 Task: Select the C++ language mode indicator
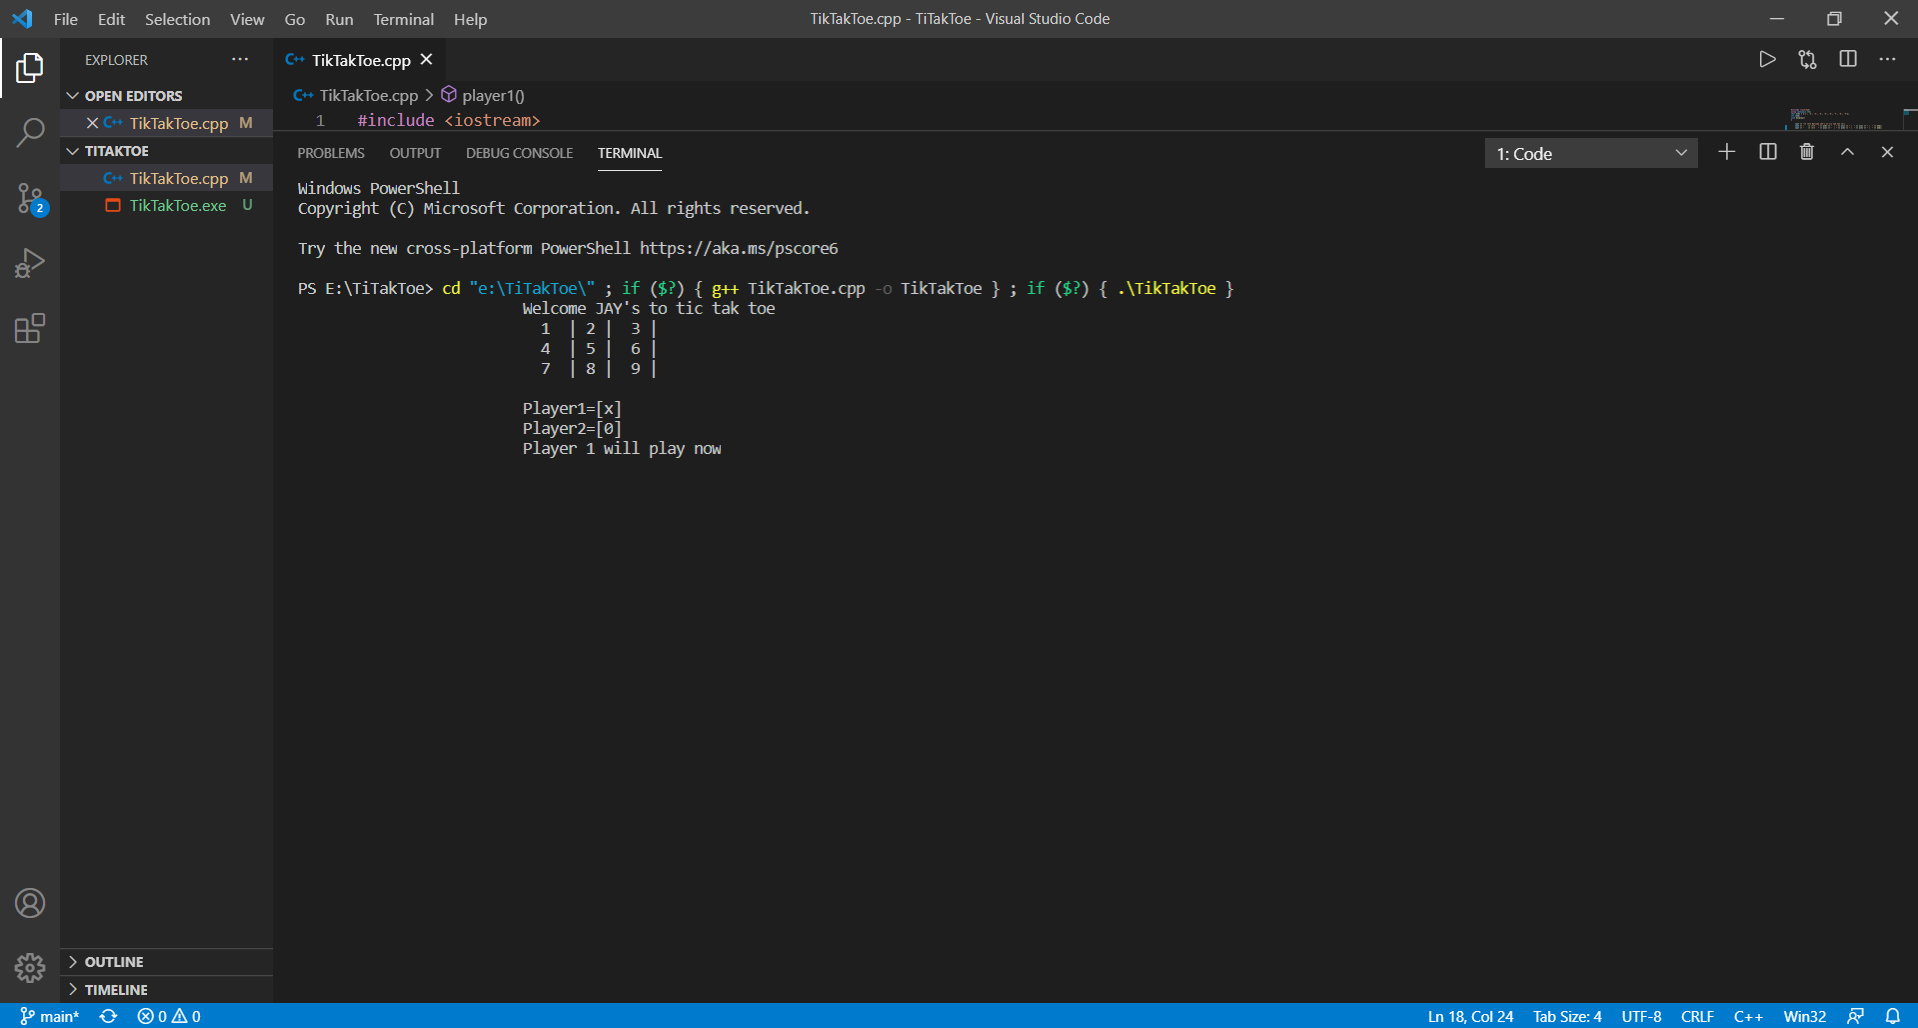point(1749,1016)
